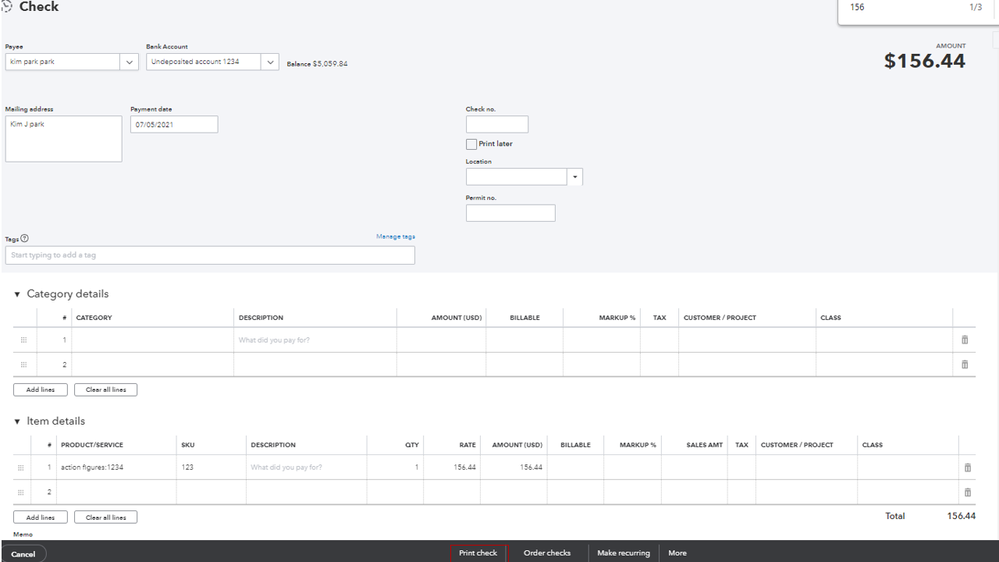The image size is (999, 562).
Task: Click Add lines under Category details
Action: [x=40, y=389]
